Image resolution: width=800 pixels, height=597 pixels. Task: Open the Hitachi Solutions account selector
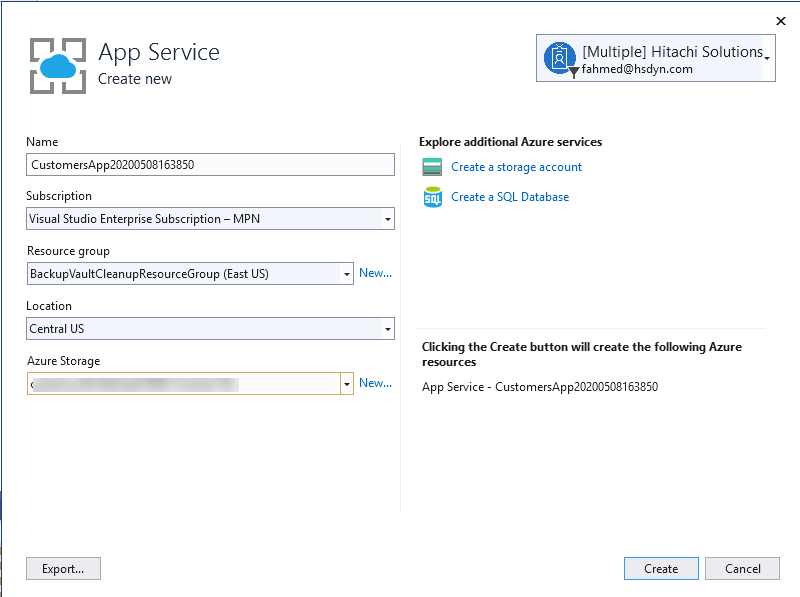coord(656,58)
